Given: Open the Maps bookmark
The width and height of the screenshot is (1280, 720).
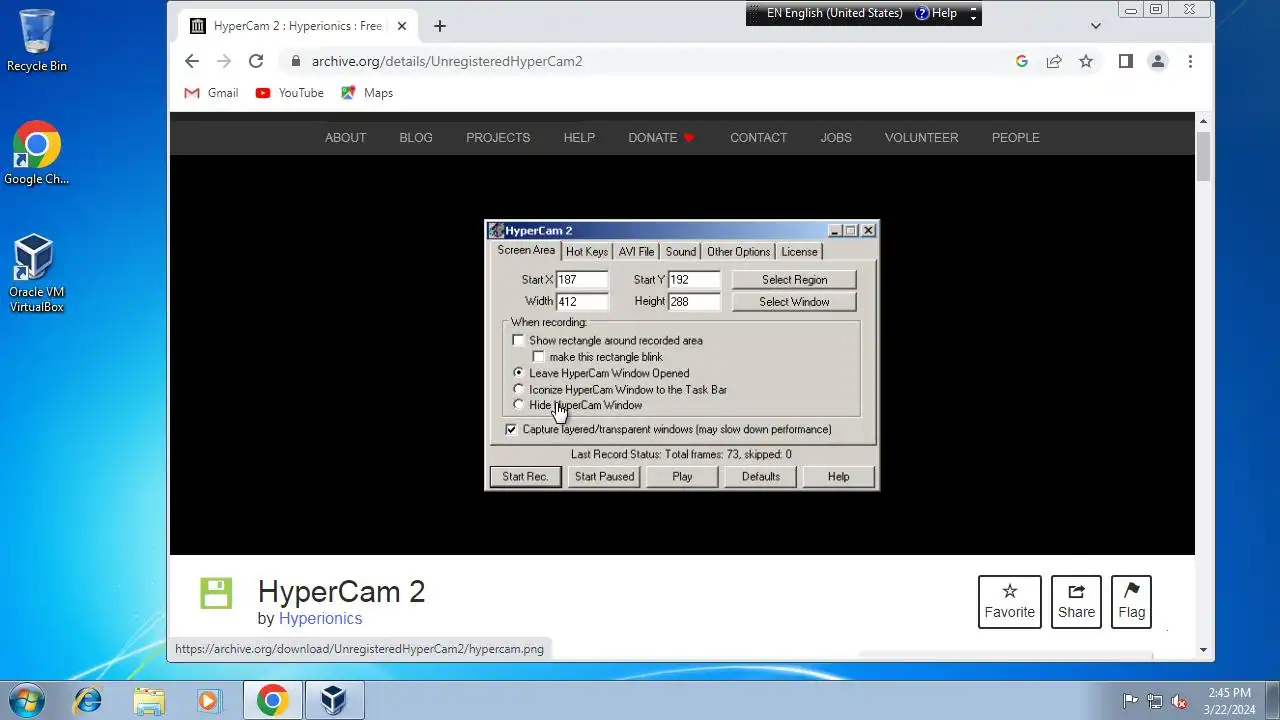Looking at the screenshot, I should point(367,93).
